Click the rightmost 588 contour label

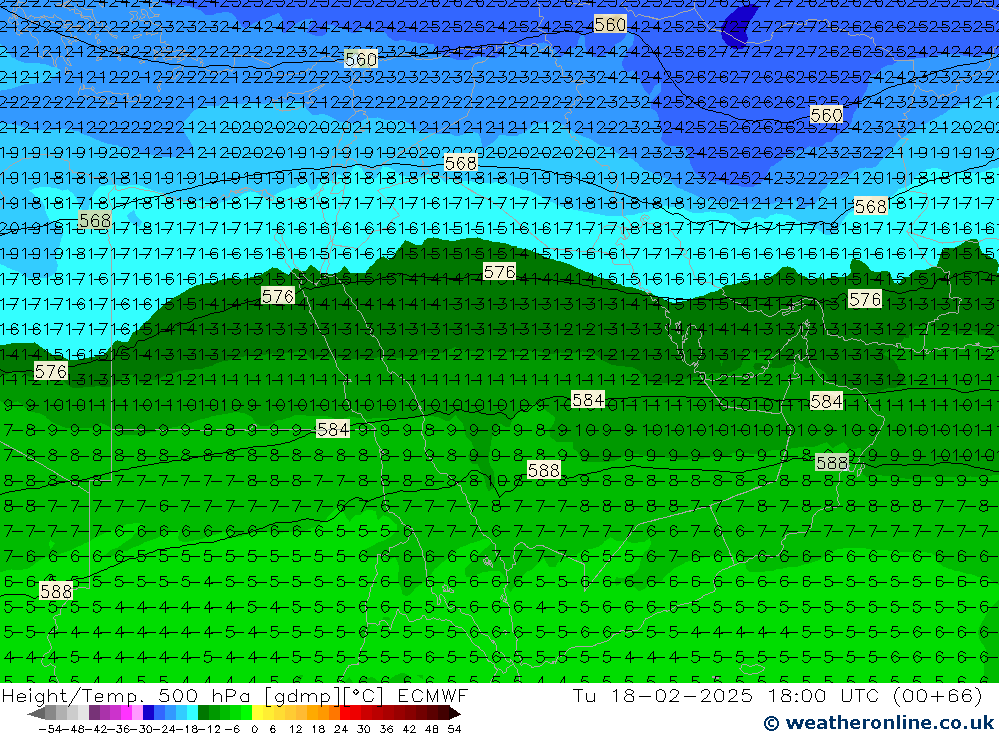[832, 463]
